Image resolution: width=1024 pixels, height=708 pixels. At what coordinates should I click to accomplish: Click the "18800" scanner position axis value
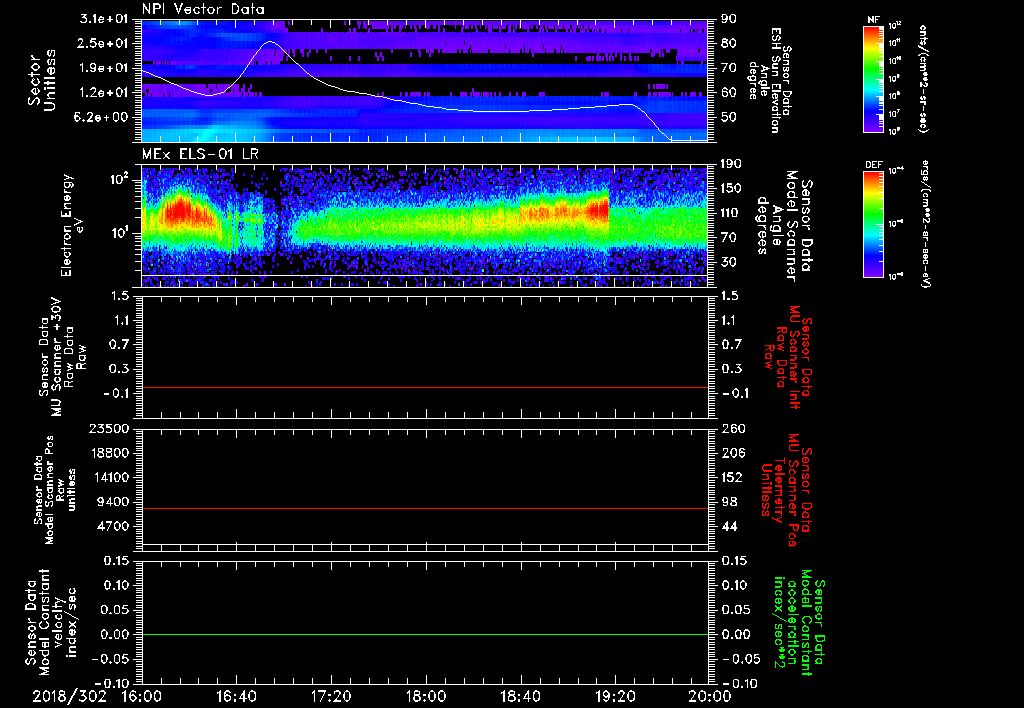click(109, 453)
